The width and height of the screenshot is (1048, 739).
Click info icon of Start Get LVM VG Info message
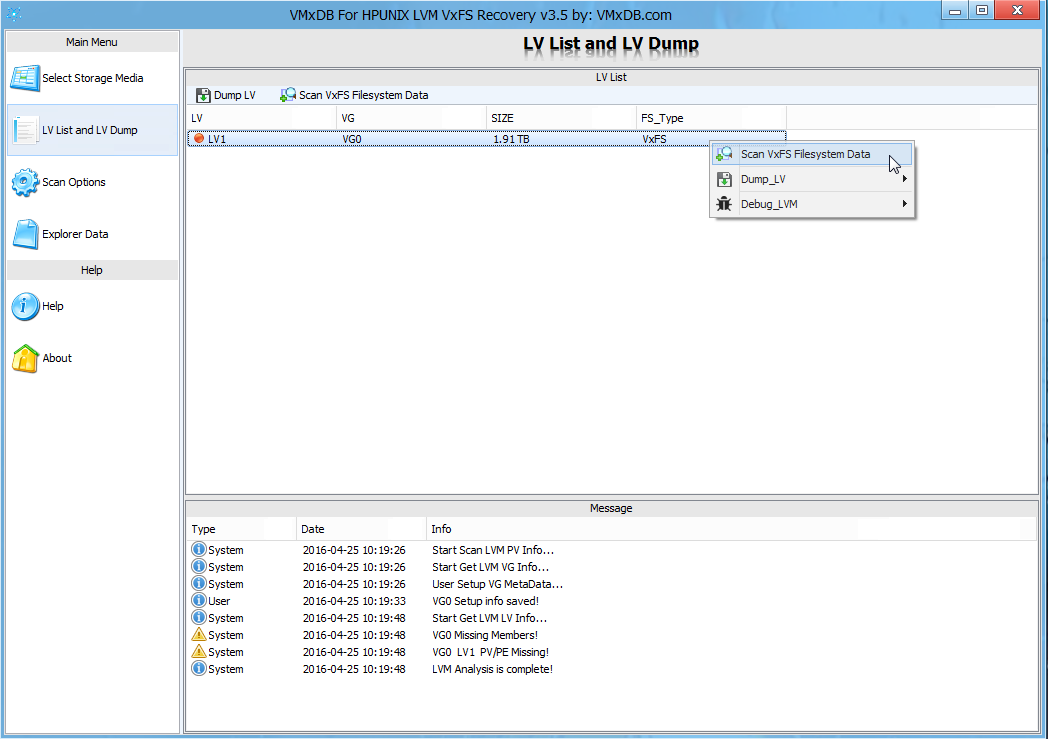[199, 567]
